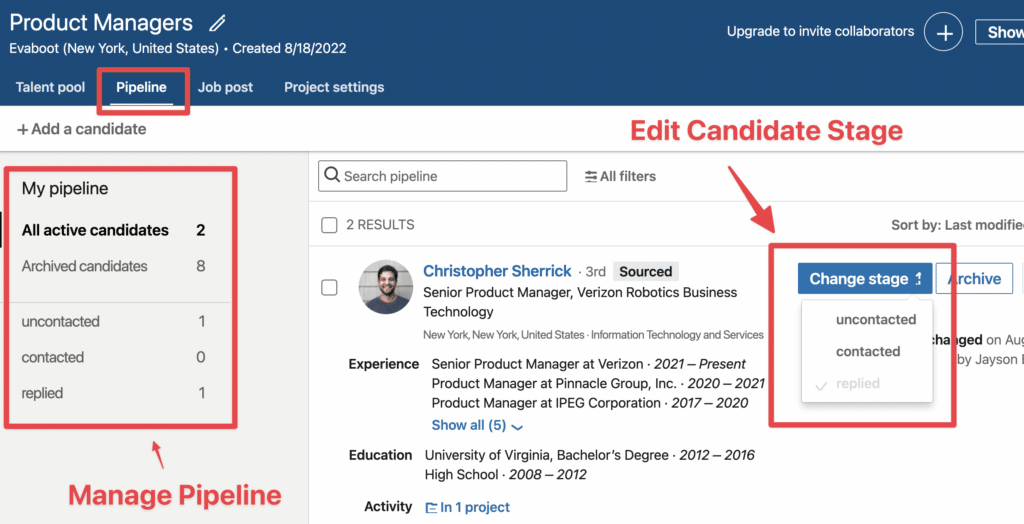Go to the Project settings tab
This screenshot has height=524, width=1024.
[334, 88]
